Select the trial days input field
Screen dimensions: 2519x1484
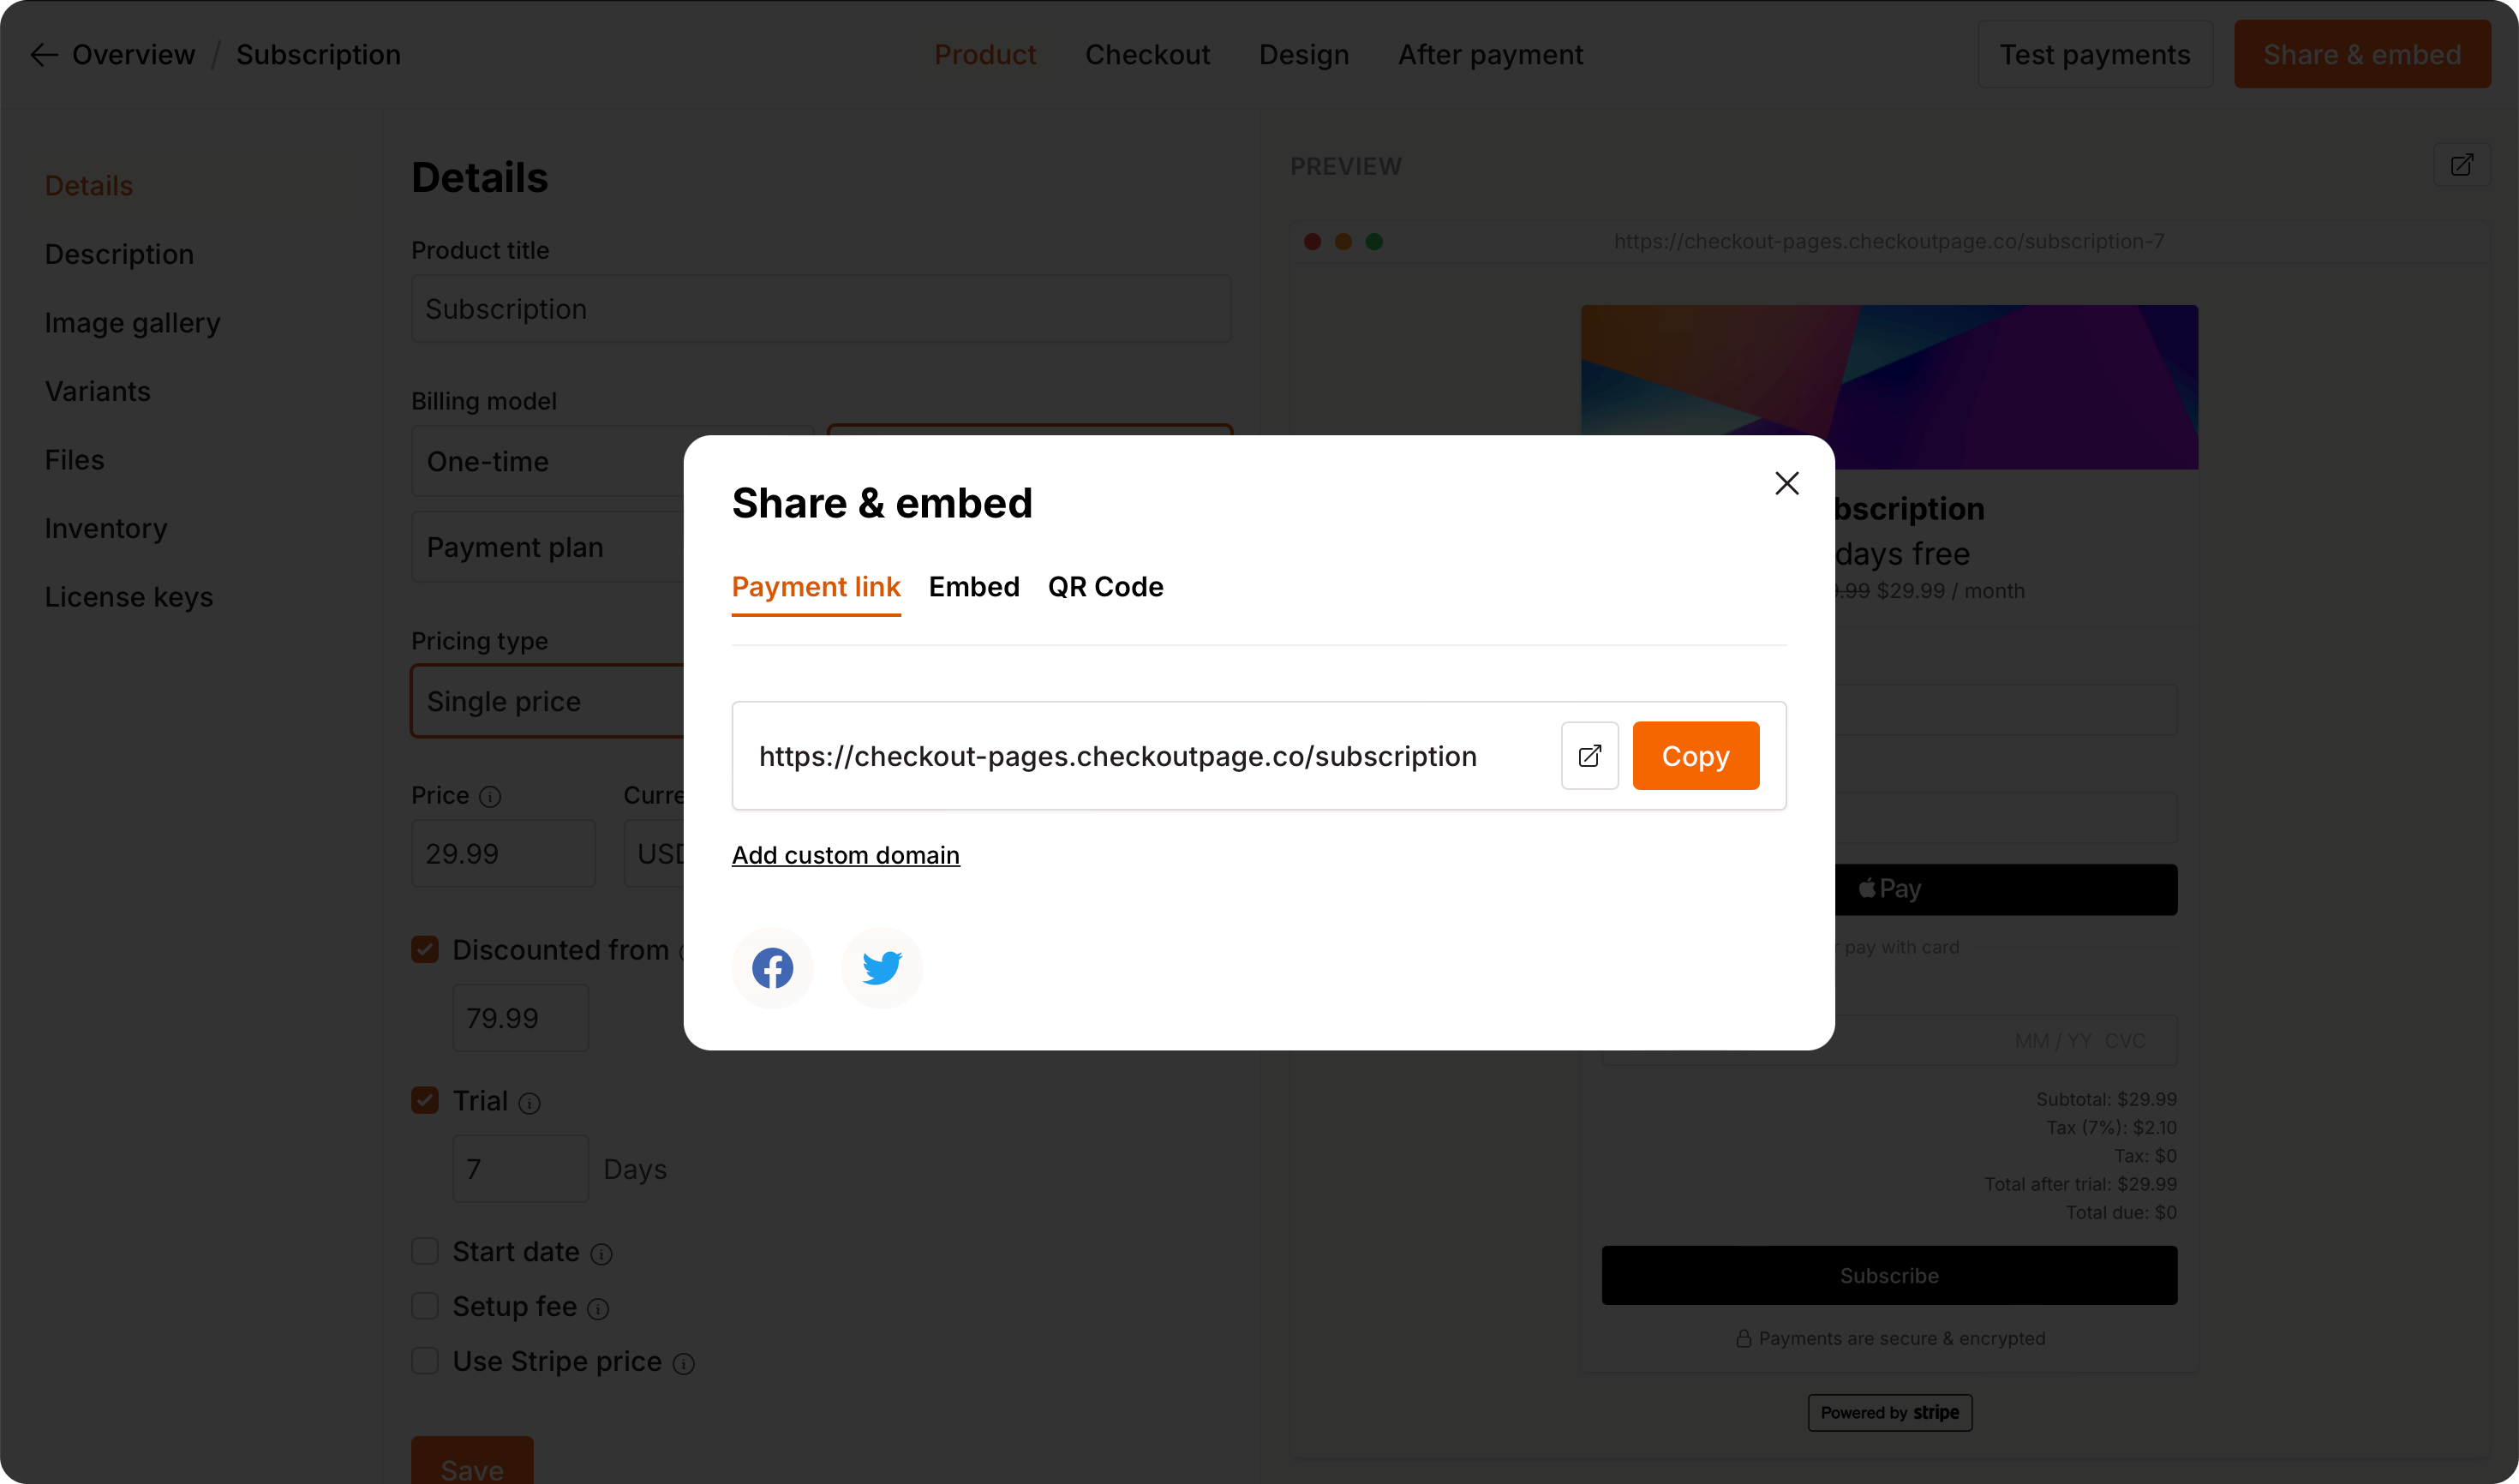(519, 1168)
